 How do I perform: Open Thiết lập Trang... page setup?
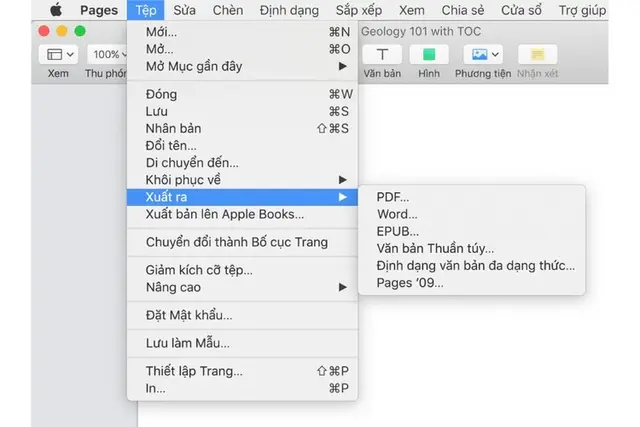point(242,371)
